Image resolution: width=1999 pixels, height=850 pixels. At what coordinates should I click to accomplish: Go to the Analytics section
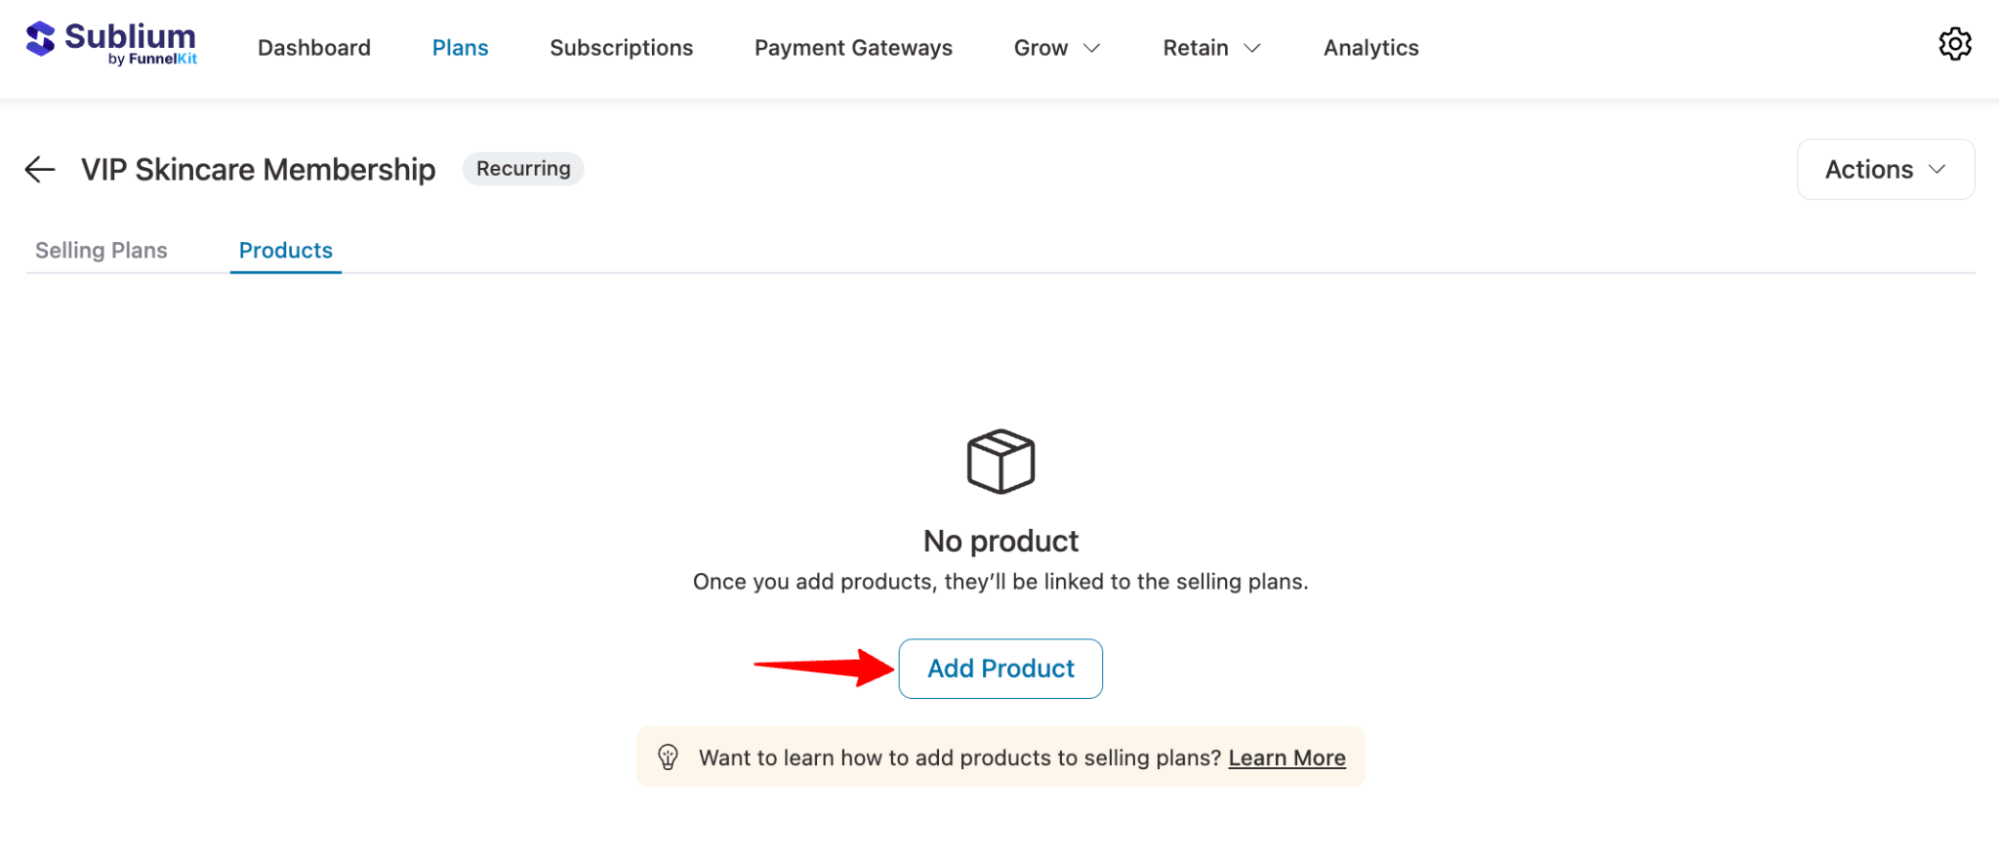pos(1370,47)
